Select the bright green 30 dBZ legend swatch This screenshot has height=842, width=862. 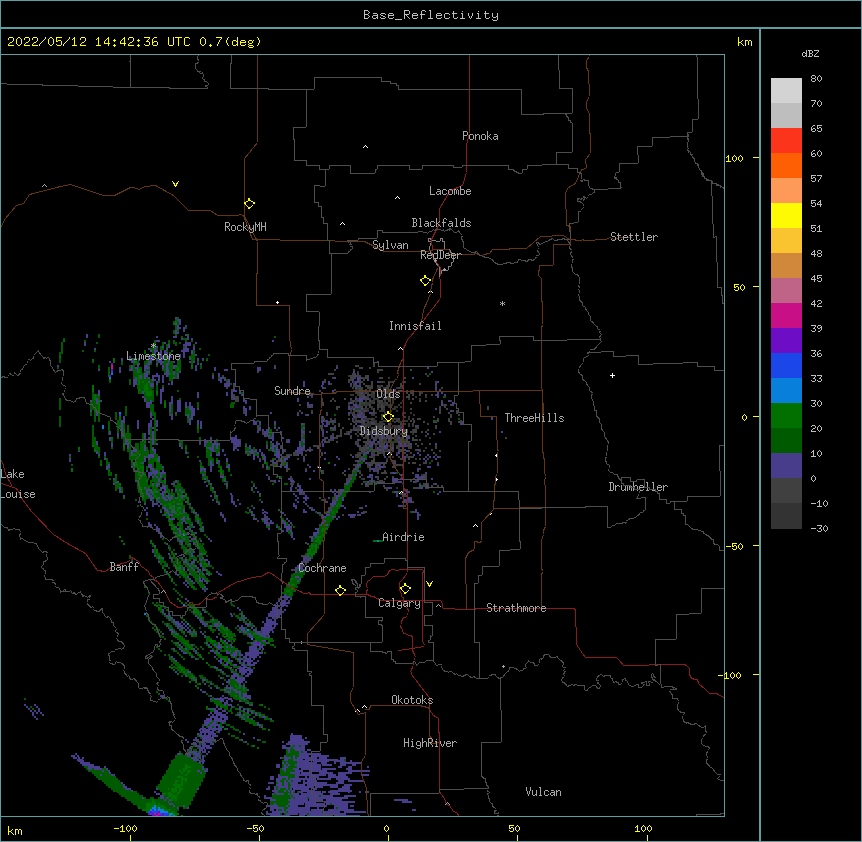pos(786,415)
